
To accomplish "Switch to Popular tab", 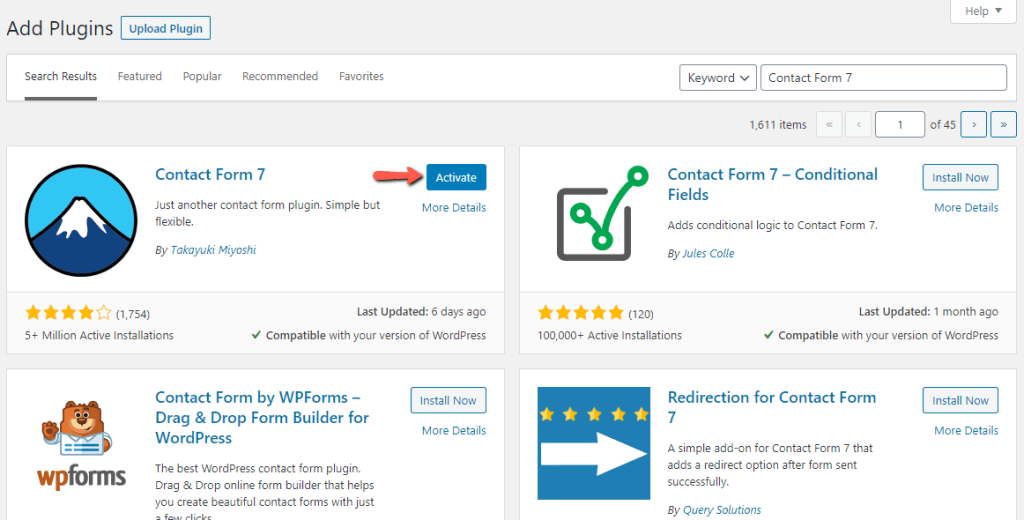I will [202, 76].
